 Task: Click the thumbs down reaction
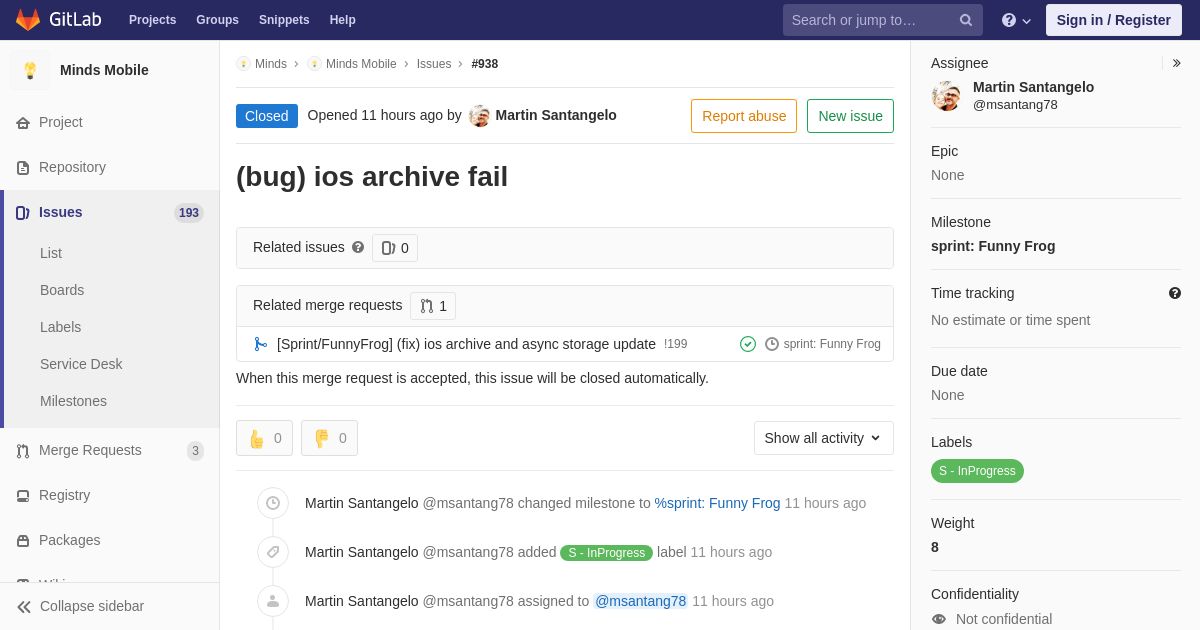point(329,438)
